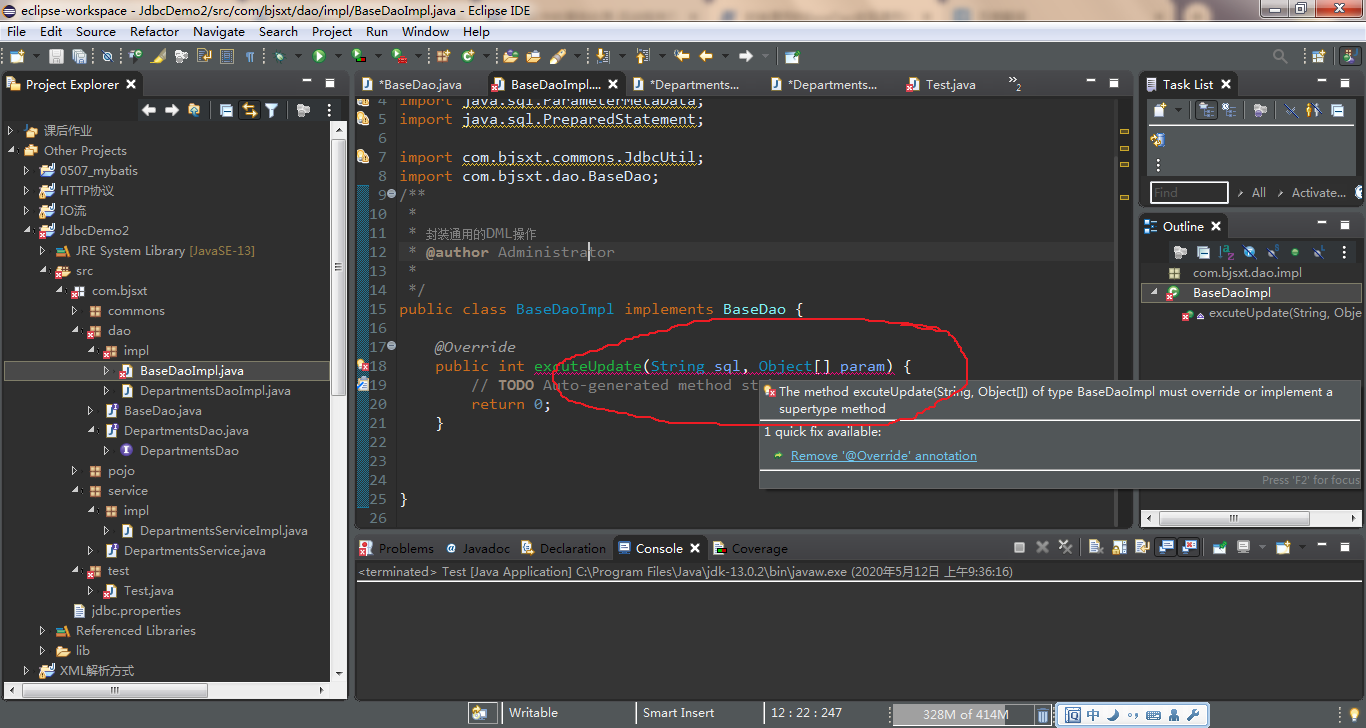Expand the 0507_mybatis project node
The height and width of the screenshot is (728, 1366).
click(x=28, y=170)
